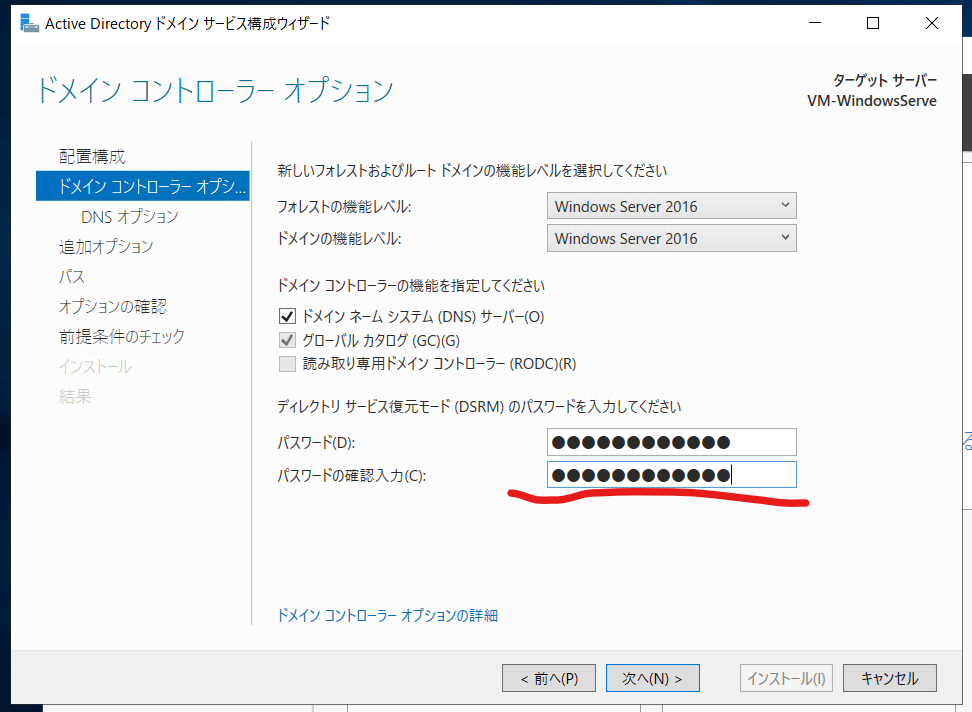Open the forest functional level dropdown
972x712 pixels.
[671, 206]
